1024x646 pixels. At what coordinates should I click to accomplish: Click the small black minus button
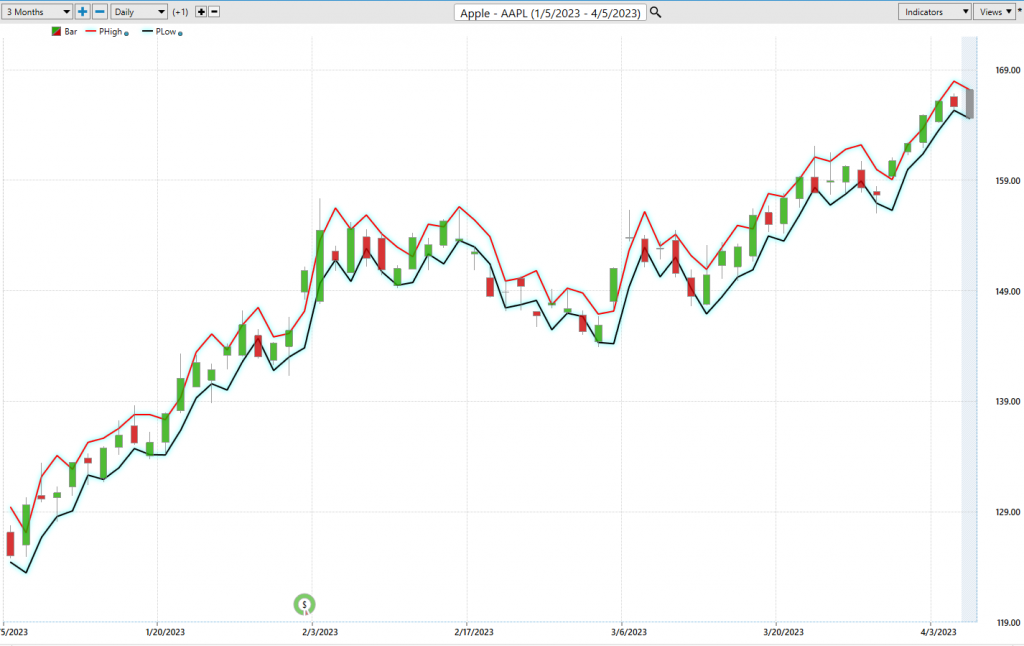click(214, 12)
